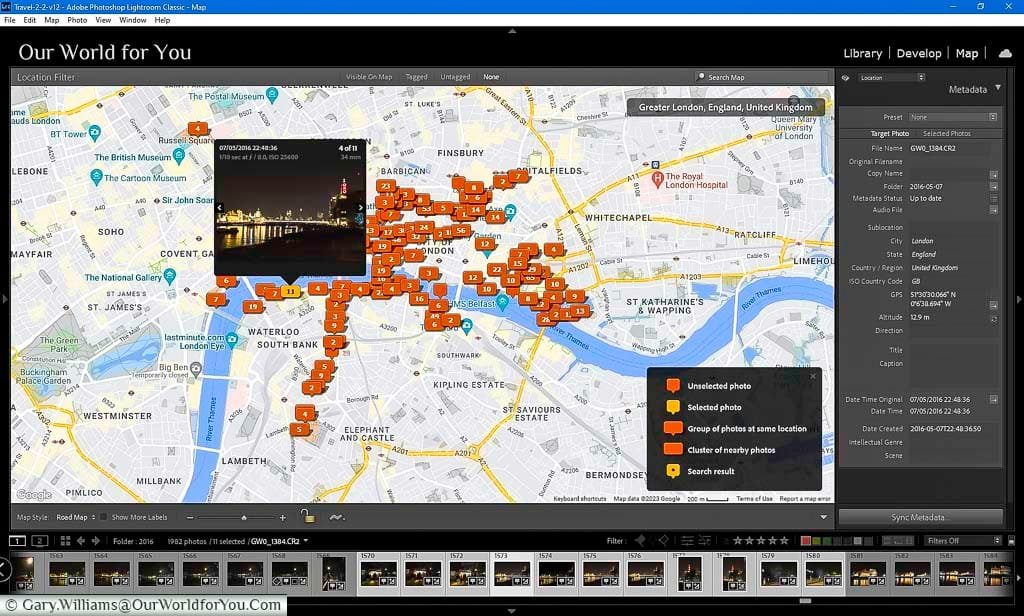
Task: Show next photo in map popup
Action: tap(360, 208)
